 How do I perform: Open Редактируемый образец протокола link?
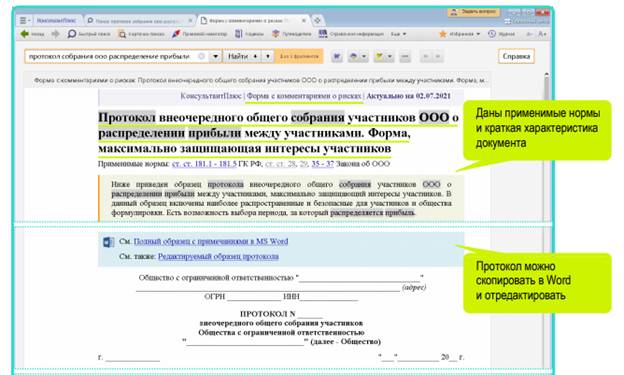[218, 257]
